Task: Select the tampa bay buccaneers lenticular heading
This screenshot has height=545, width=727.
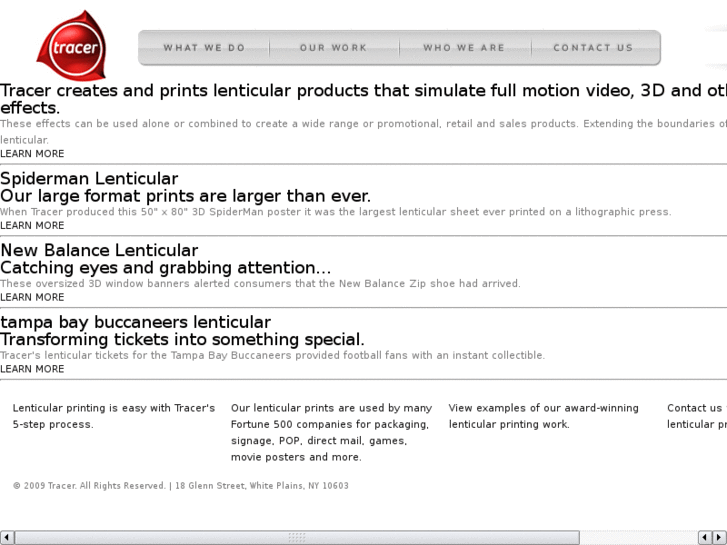Action: pos(135,322)
